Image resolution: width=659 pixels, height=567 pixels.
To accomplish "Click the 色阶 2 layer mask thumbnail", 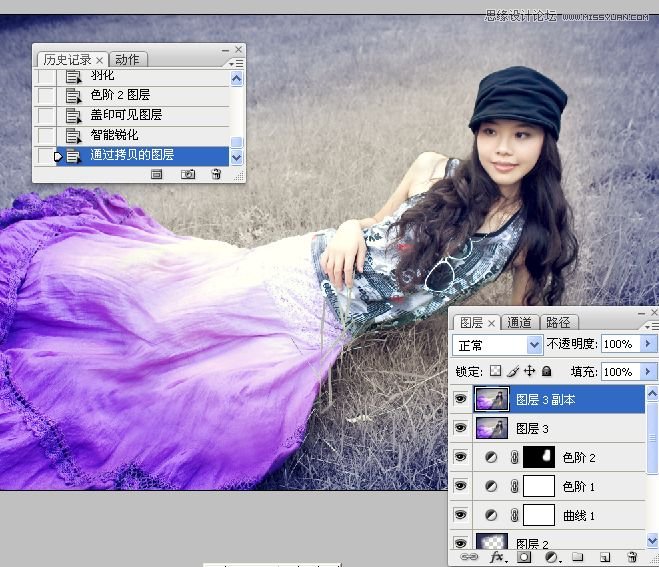I will [x=539, y=457].
